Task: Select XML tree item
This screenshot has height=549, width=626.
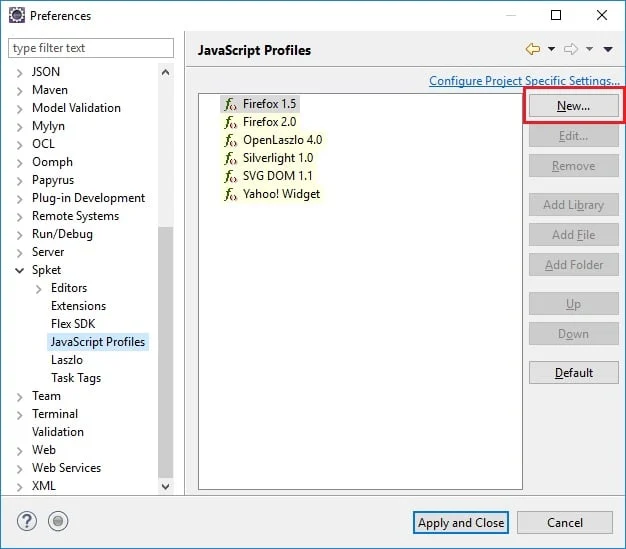Action: point(44,486)
